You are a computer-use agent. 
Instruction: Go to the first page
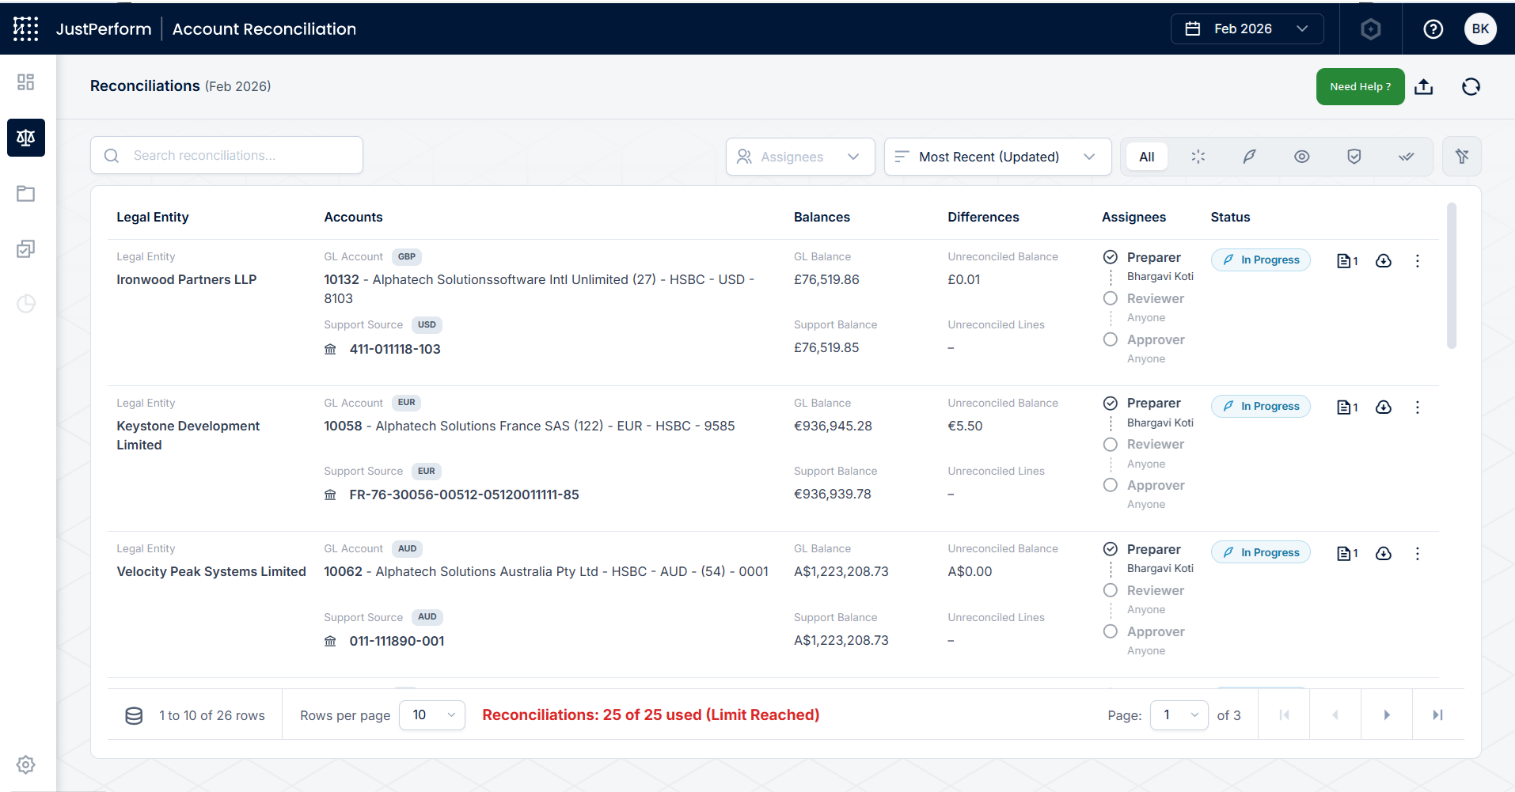tap(1285, 715)
